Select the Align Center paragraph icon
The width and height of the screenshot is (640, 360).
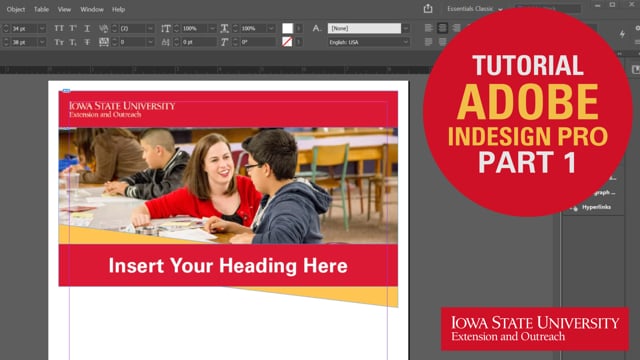(x=442, y=28)
